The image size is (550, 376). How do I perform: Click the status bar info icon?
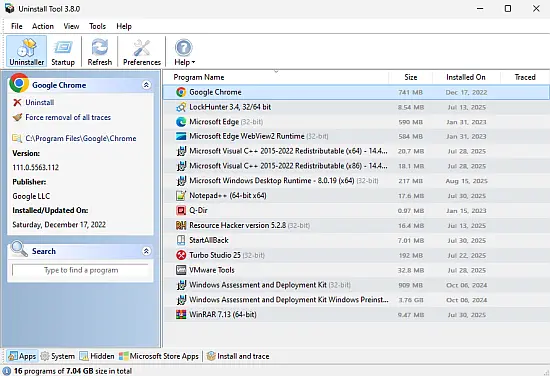click(7, 371)
